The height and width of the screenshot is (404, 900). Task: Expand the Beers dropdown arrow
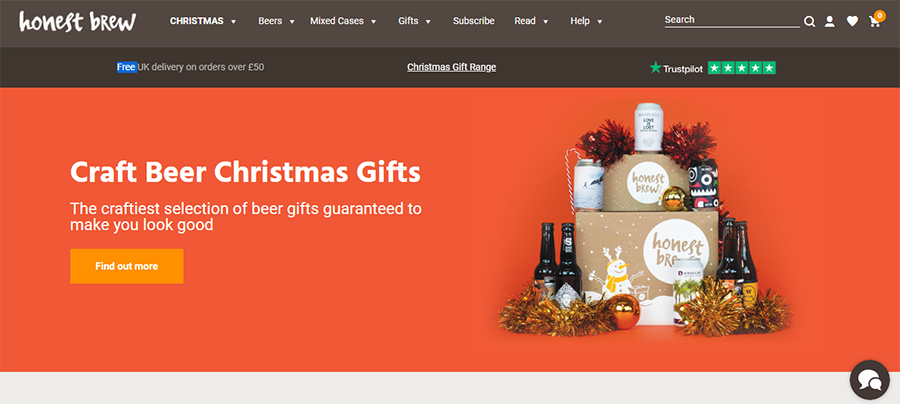click(292, 22)
